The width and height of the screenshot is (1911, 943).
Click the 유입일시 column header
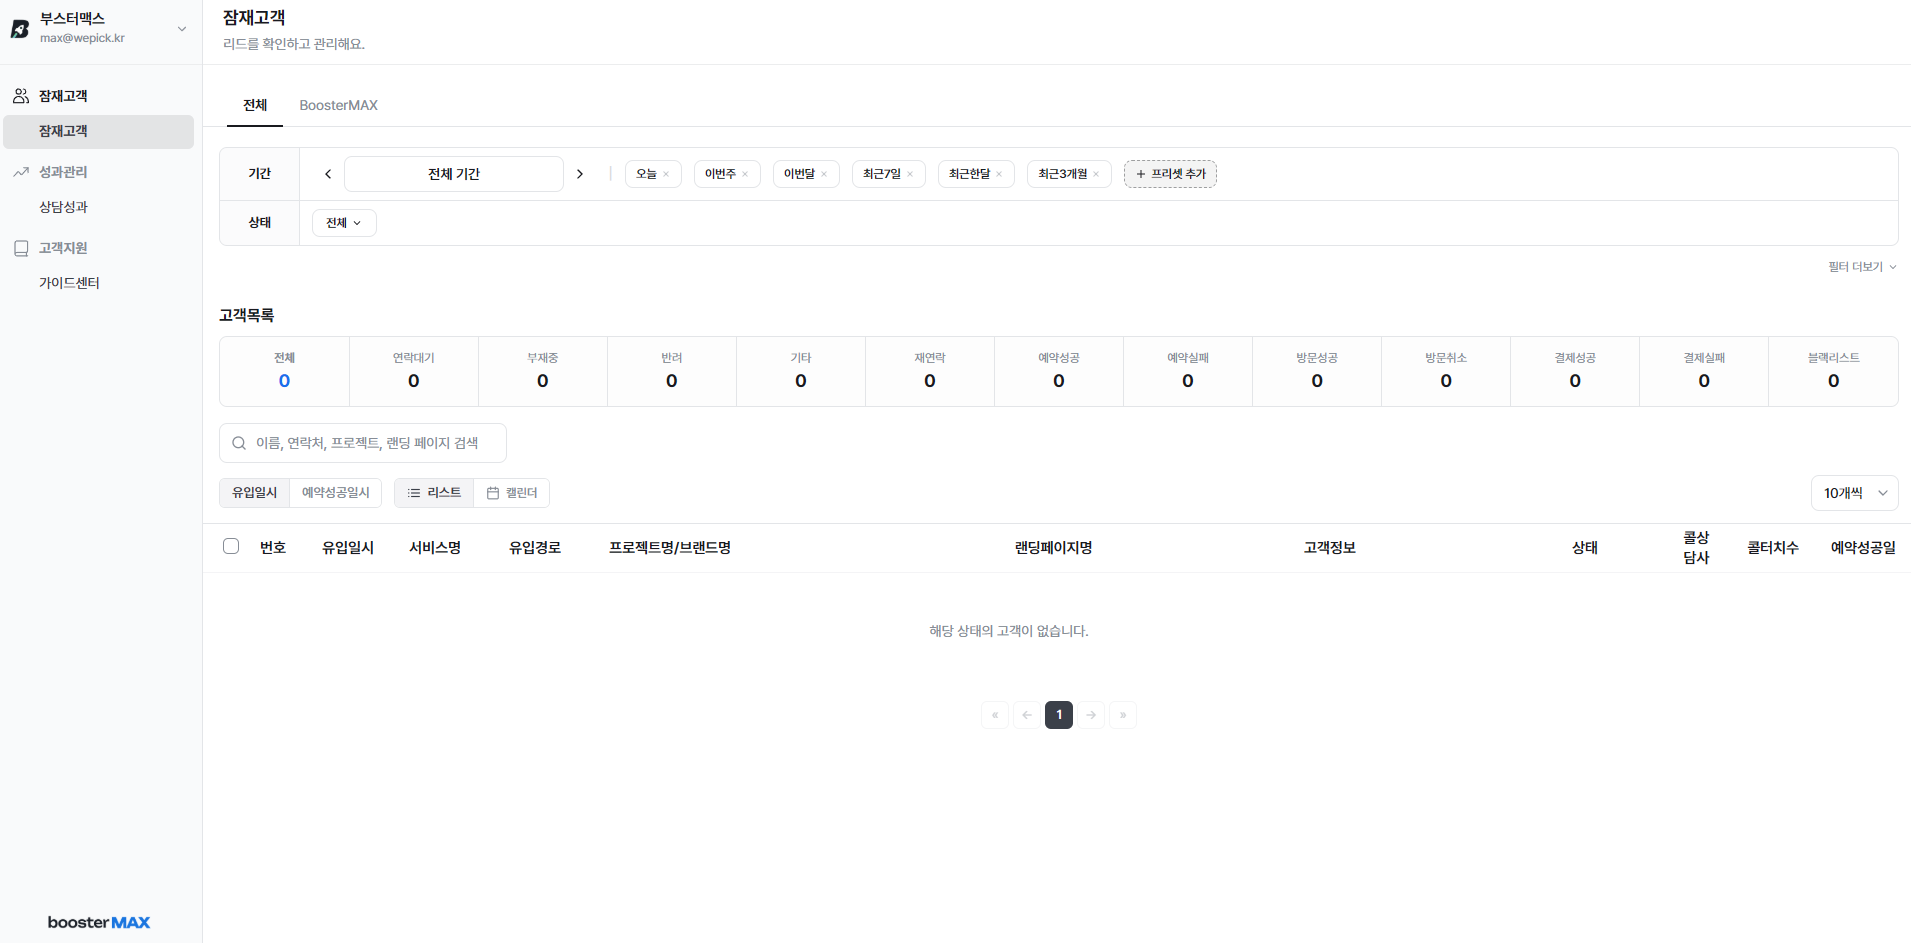click(348, 548)
